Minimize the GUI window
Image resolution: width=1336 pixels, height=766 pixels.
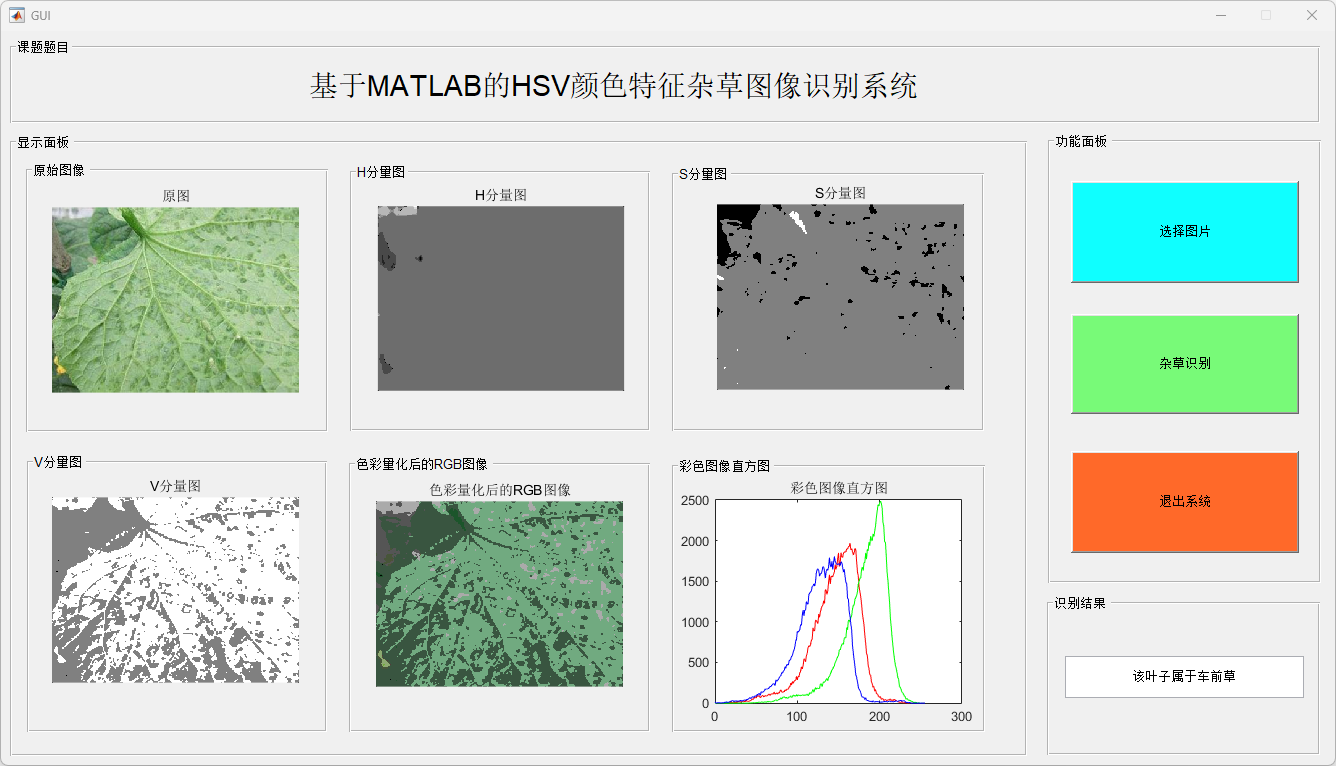coord(1221,15)
